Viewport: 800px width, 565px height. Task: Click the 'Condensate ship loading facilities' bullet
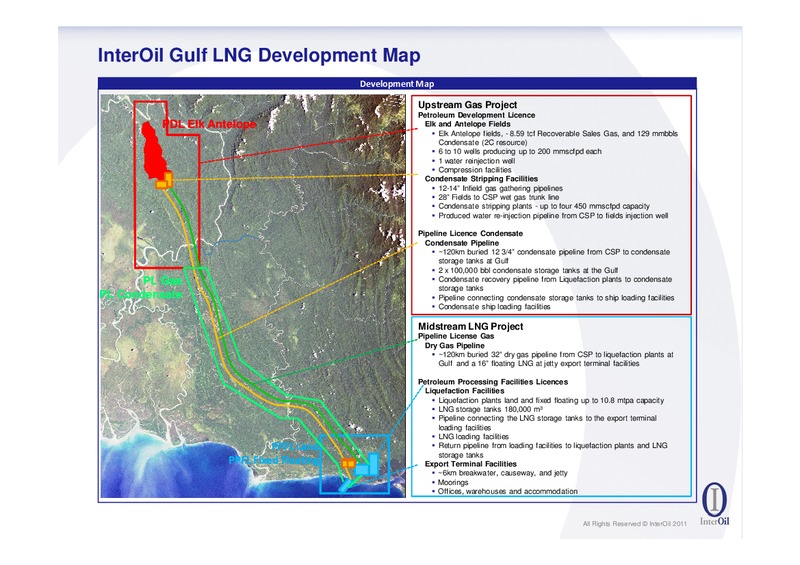click(x=491, y=307)
